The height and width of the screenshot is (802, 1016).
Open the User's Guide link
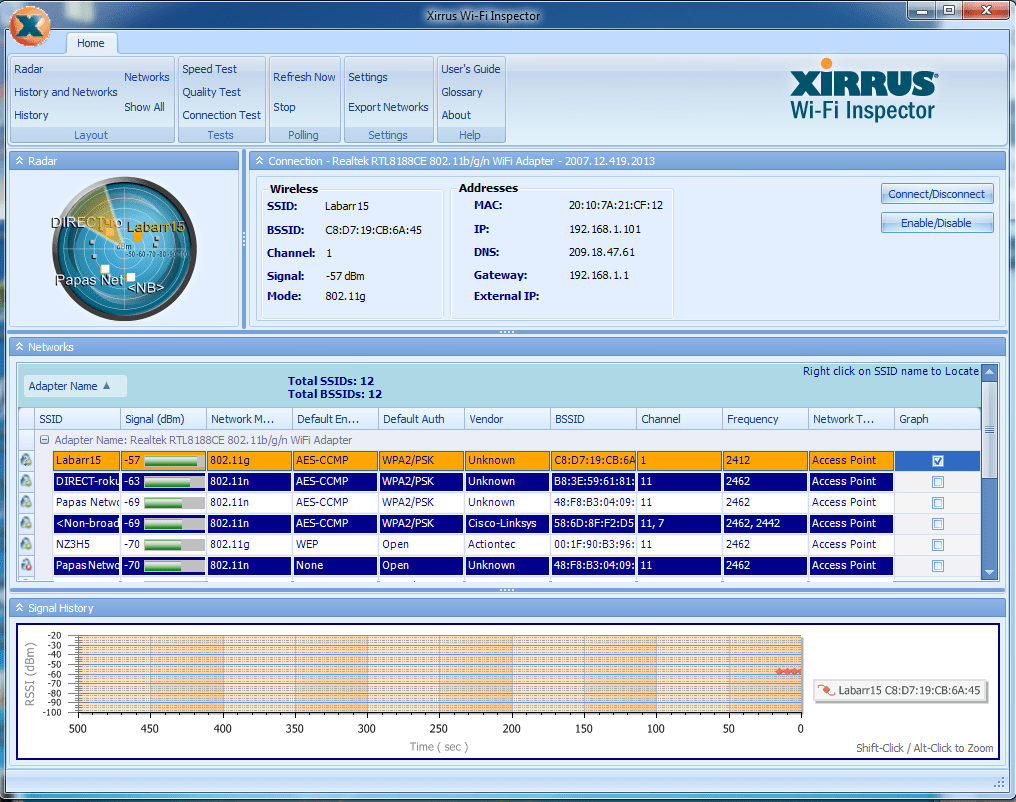[x=470, y=69]
